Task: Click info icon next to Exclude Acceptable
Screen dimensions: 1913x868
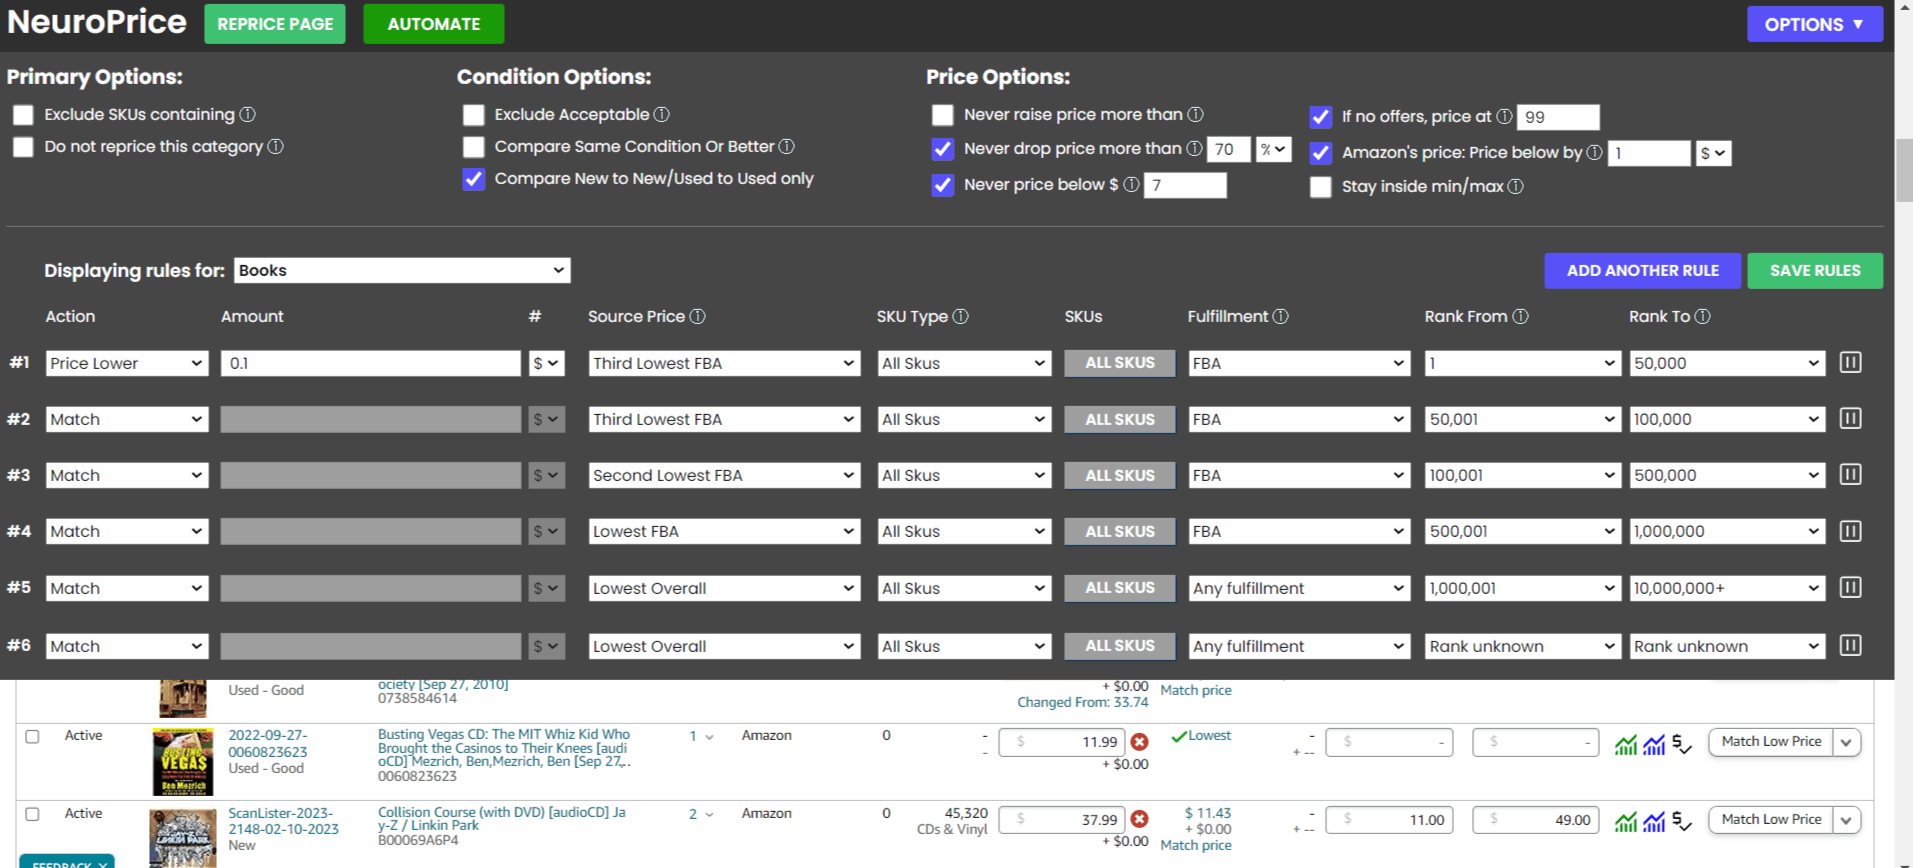Action: coord(662,115)
